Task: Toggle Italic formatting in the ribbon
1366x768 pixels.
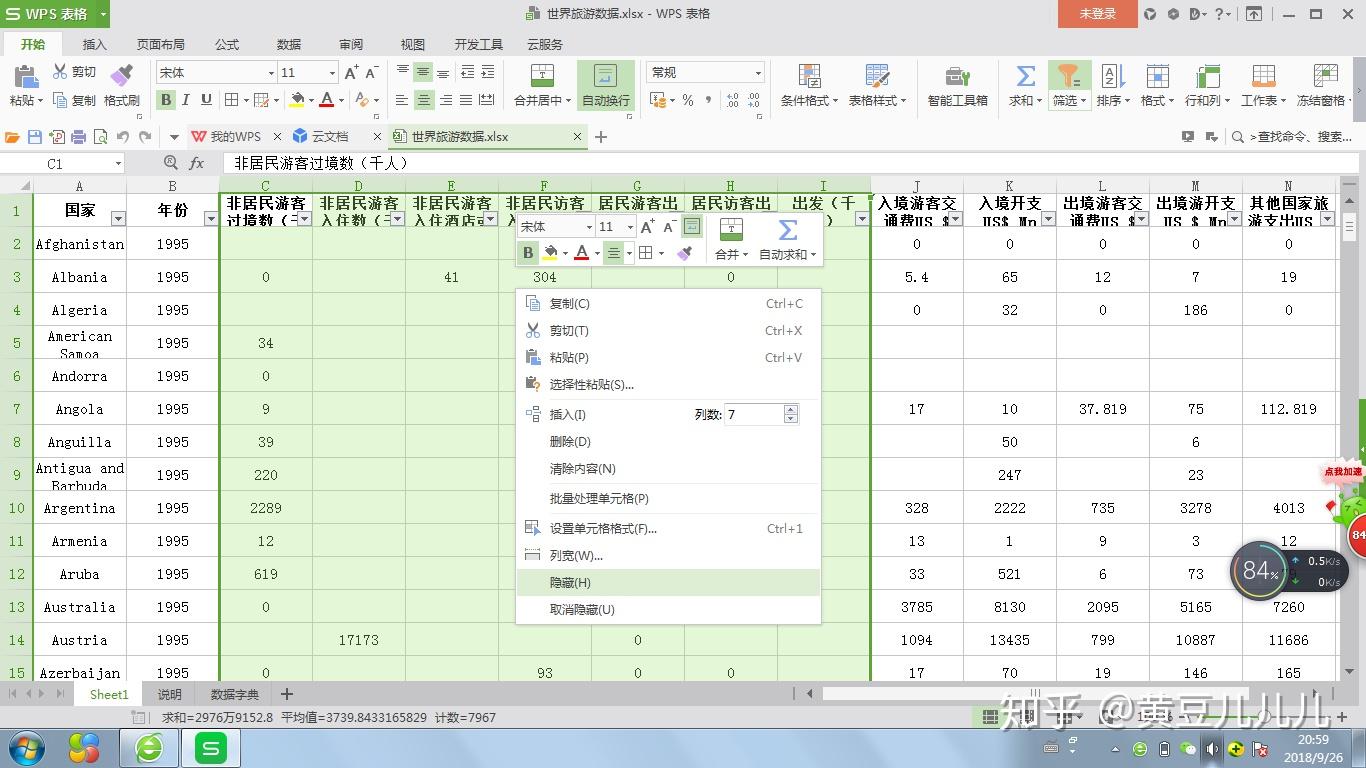Action: [x=187, y=100]
